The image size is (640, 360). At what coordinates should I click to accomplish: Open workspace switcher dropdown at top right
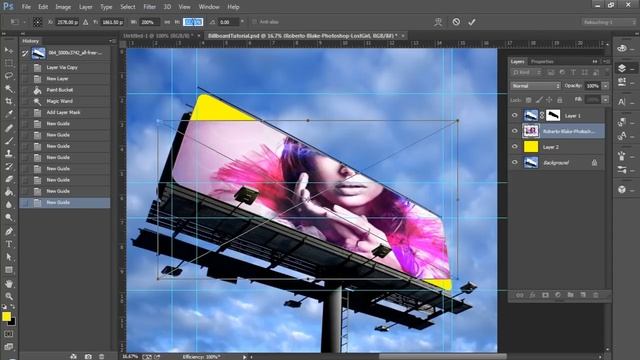coord(609,22)
